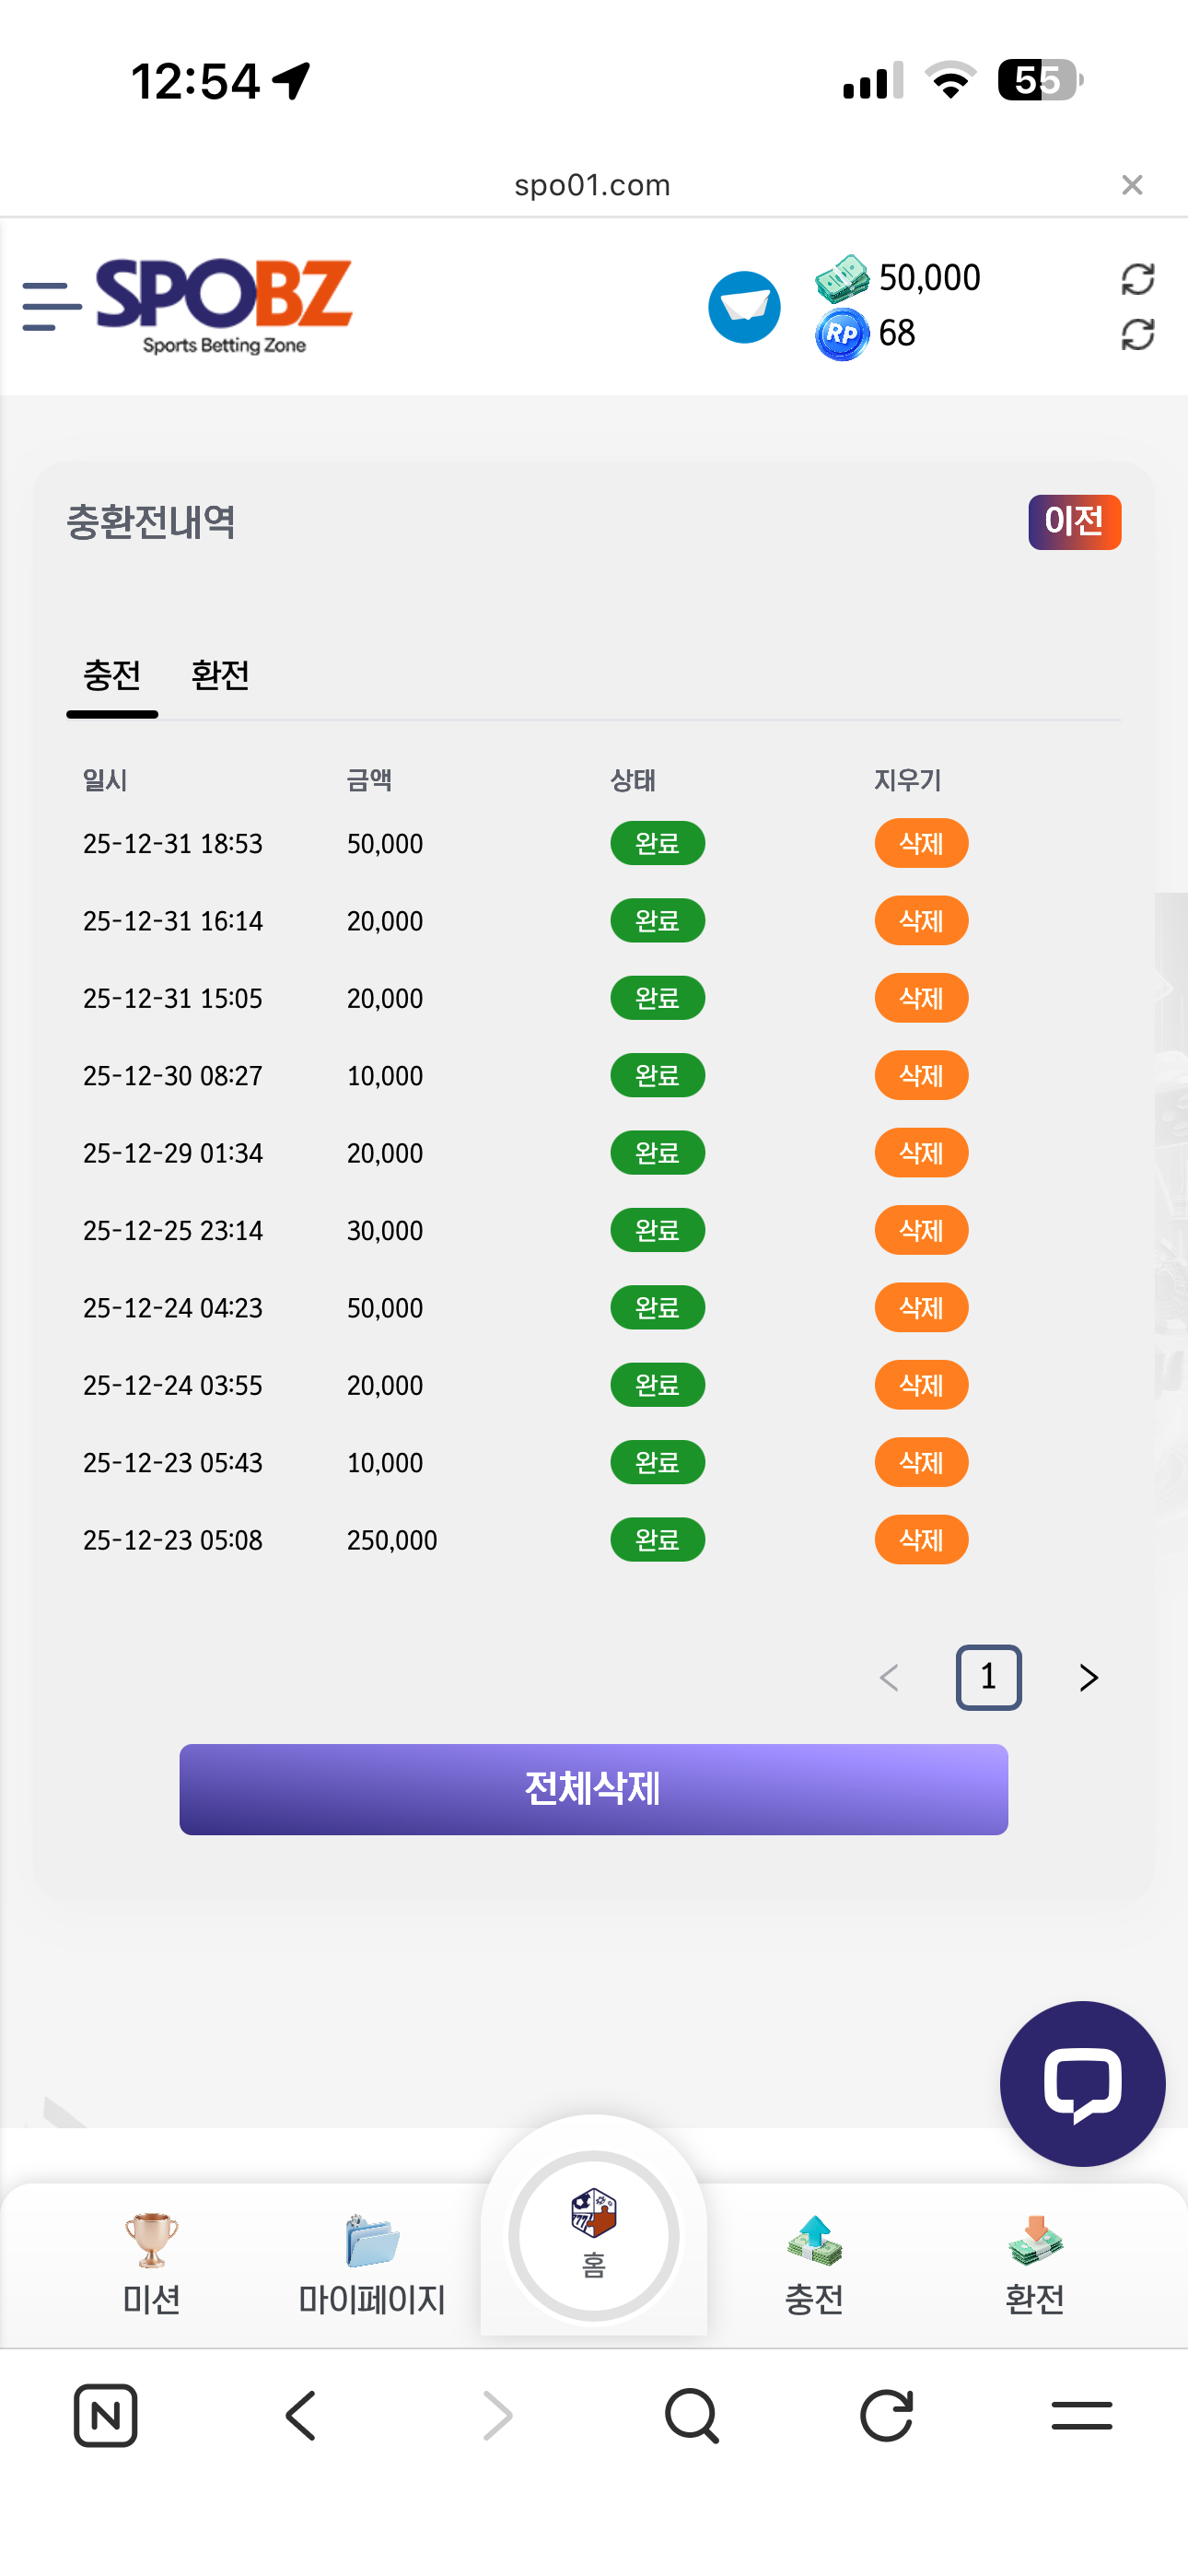
Task: Tap the 이전 back button
Action: click(1074, 522)
